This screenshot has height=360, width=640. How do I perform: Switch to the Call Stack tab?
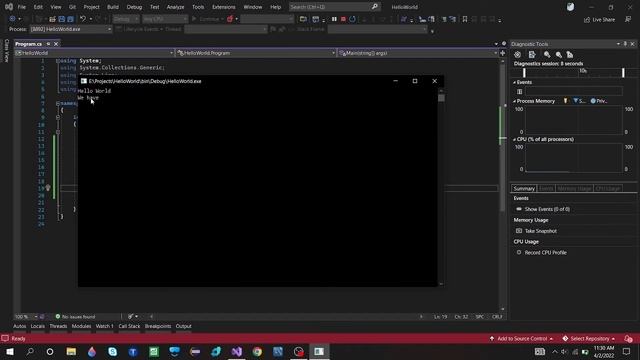click(x=129, y=326)
